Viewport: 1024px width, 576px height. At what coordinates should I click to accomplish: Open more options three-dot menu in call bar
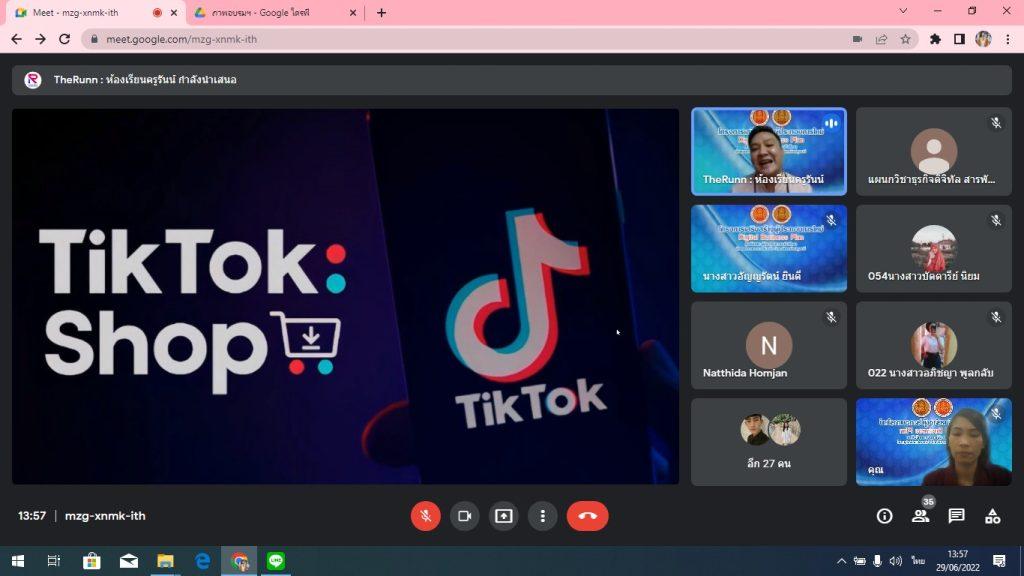pos(543,516)
